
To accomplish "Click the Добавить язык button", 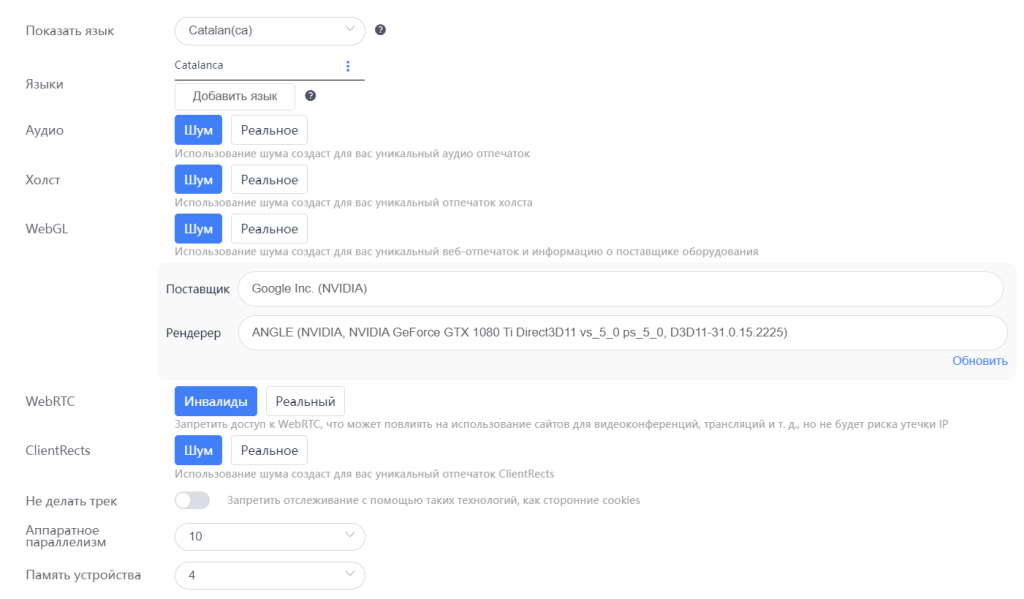I will tap(235, 96).
